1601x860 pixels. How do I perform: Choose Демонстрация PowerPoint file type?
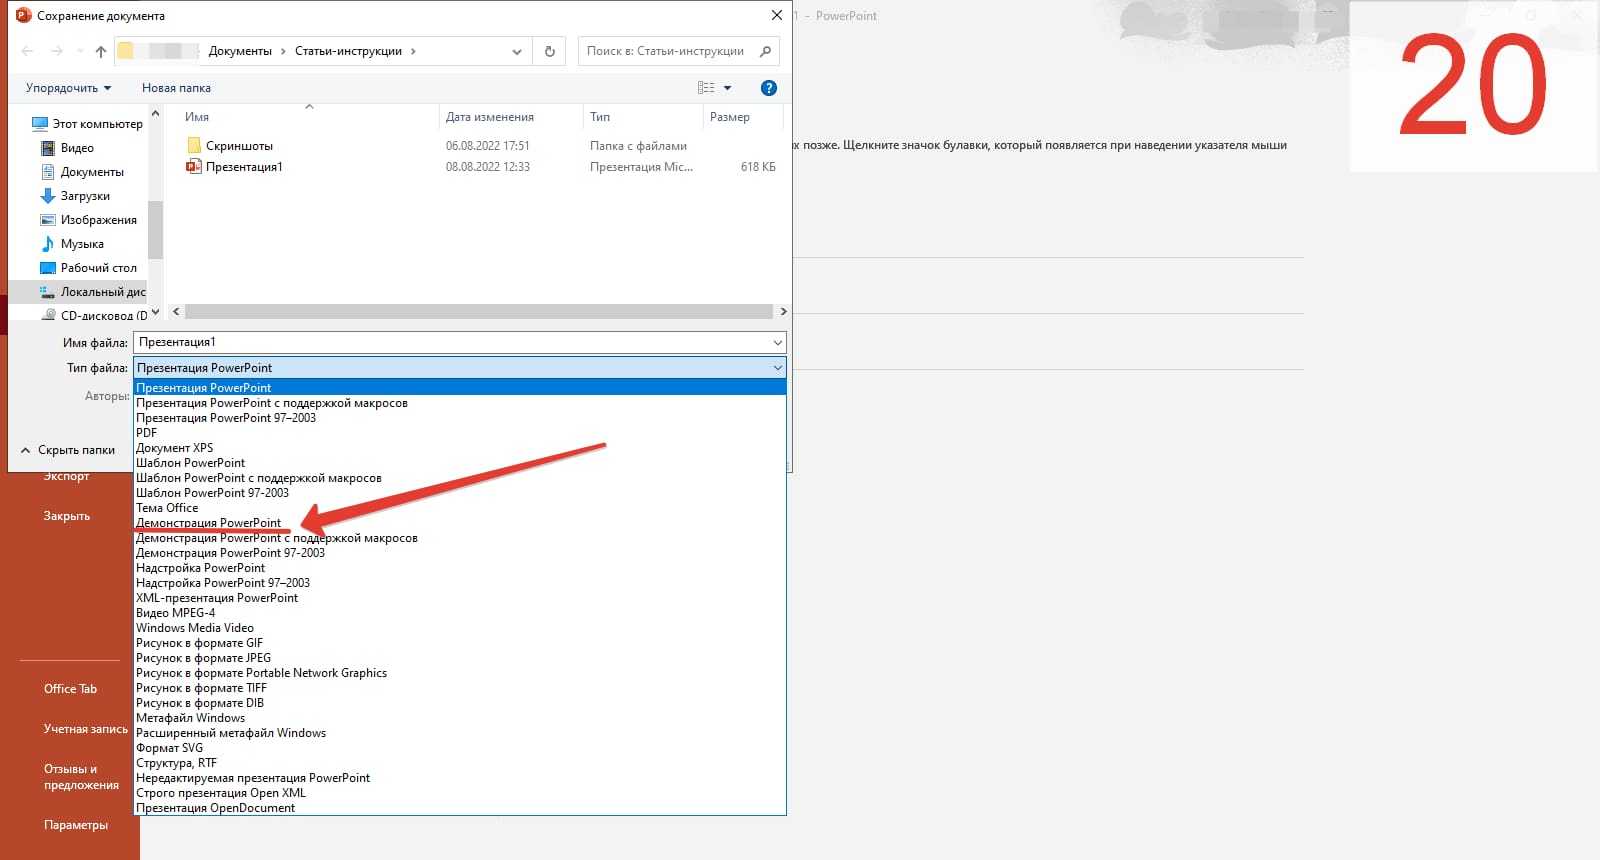click(209, 523)
